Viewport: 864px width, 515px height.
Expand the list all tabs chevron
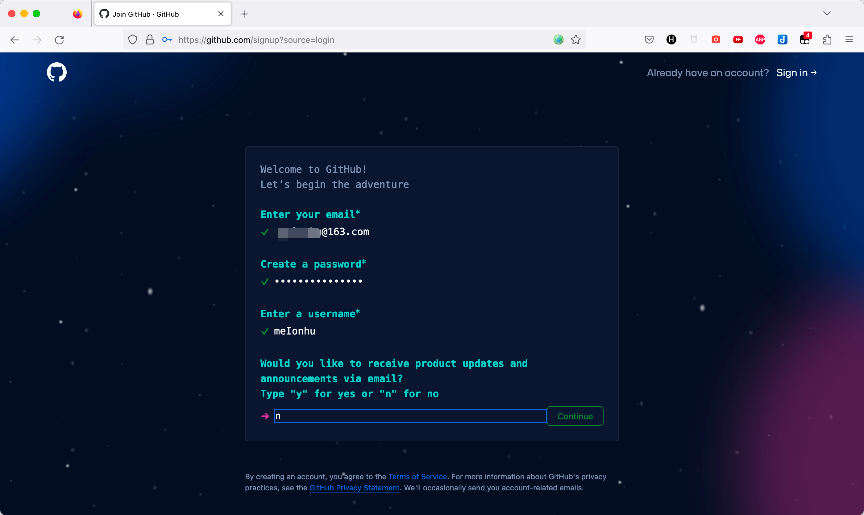pyautogui.click(x=827, y=13)
